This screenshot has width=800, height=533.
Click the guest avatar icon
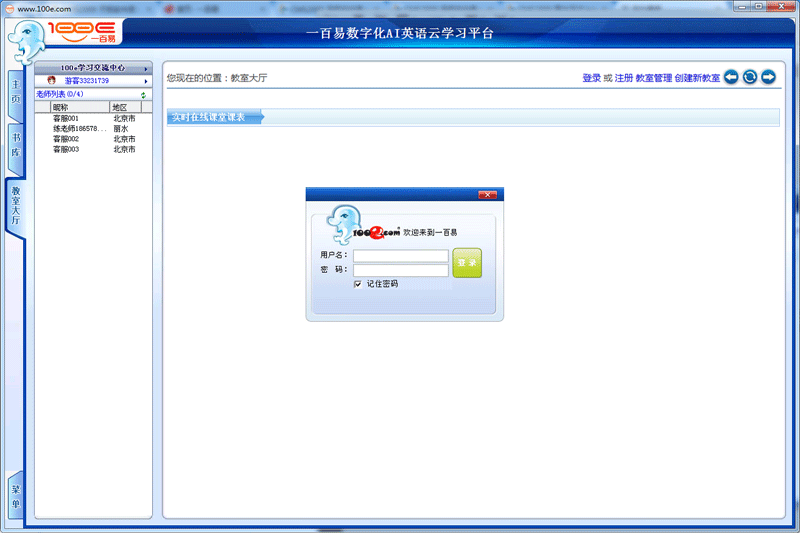pos(51,80)
